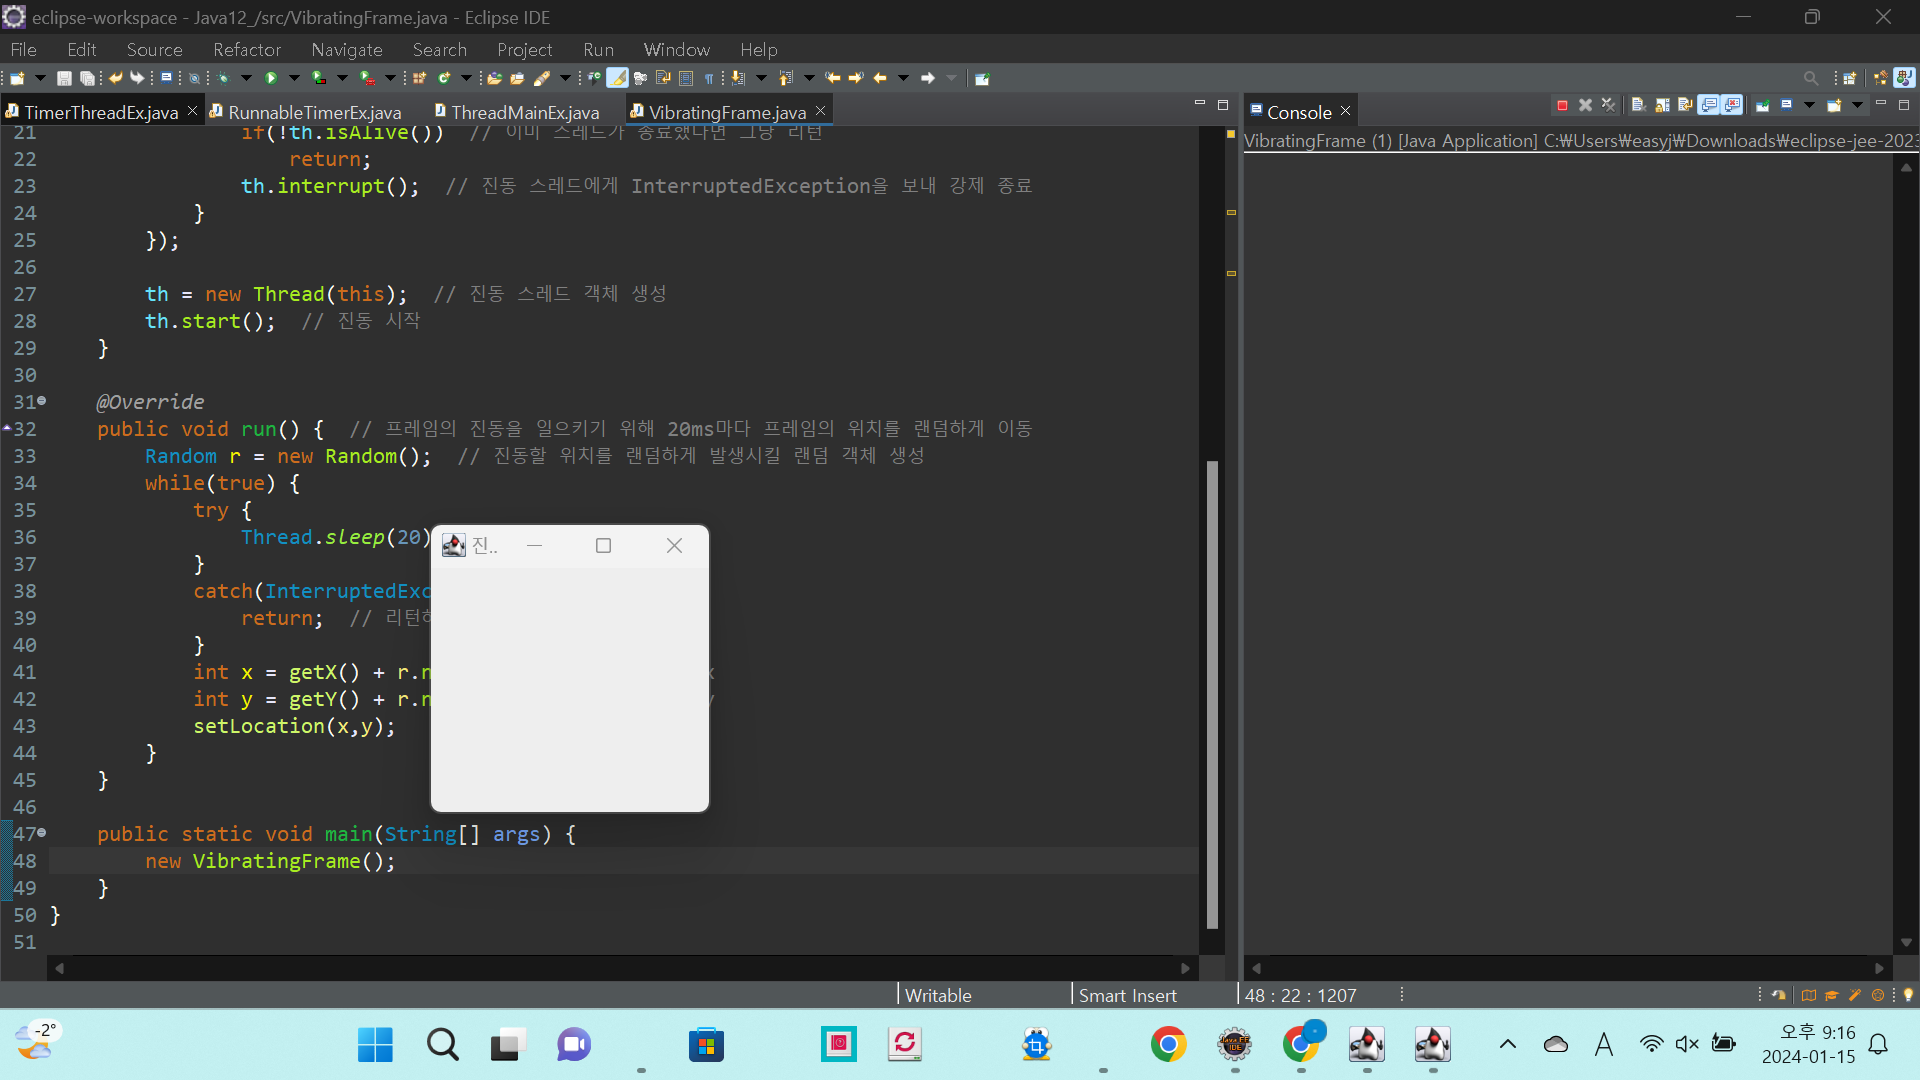Terminate the running program in Console
Image resolution: width=1920 pixels, height=1080 pixels.
[x=1562, y=105]
